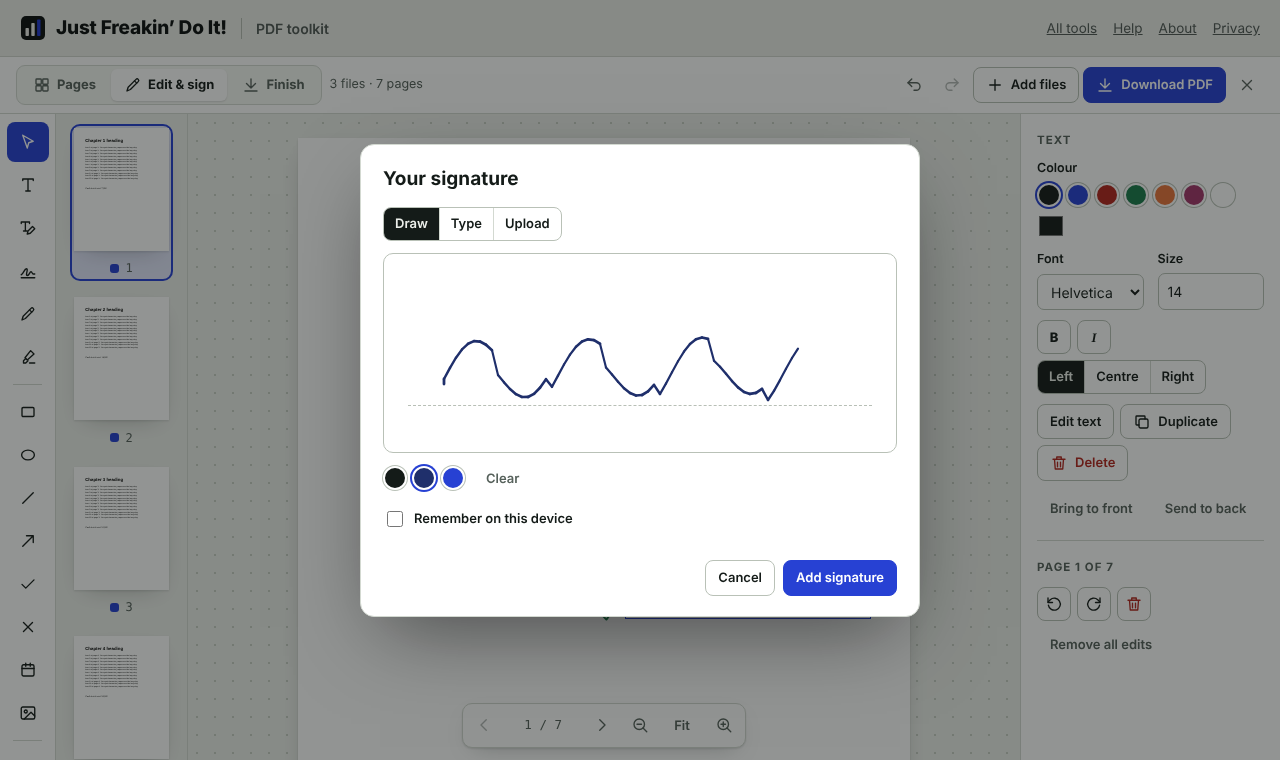Select the Text tool in left toolbar
This screenshot has height=760, width=1280.
[28, 185]
